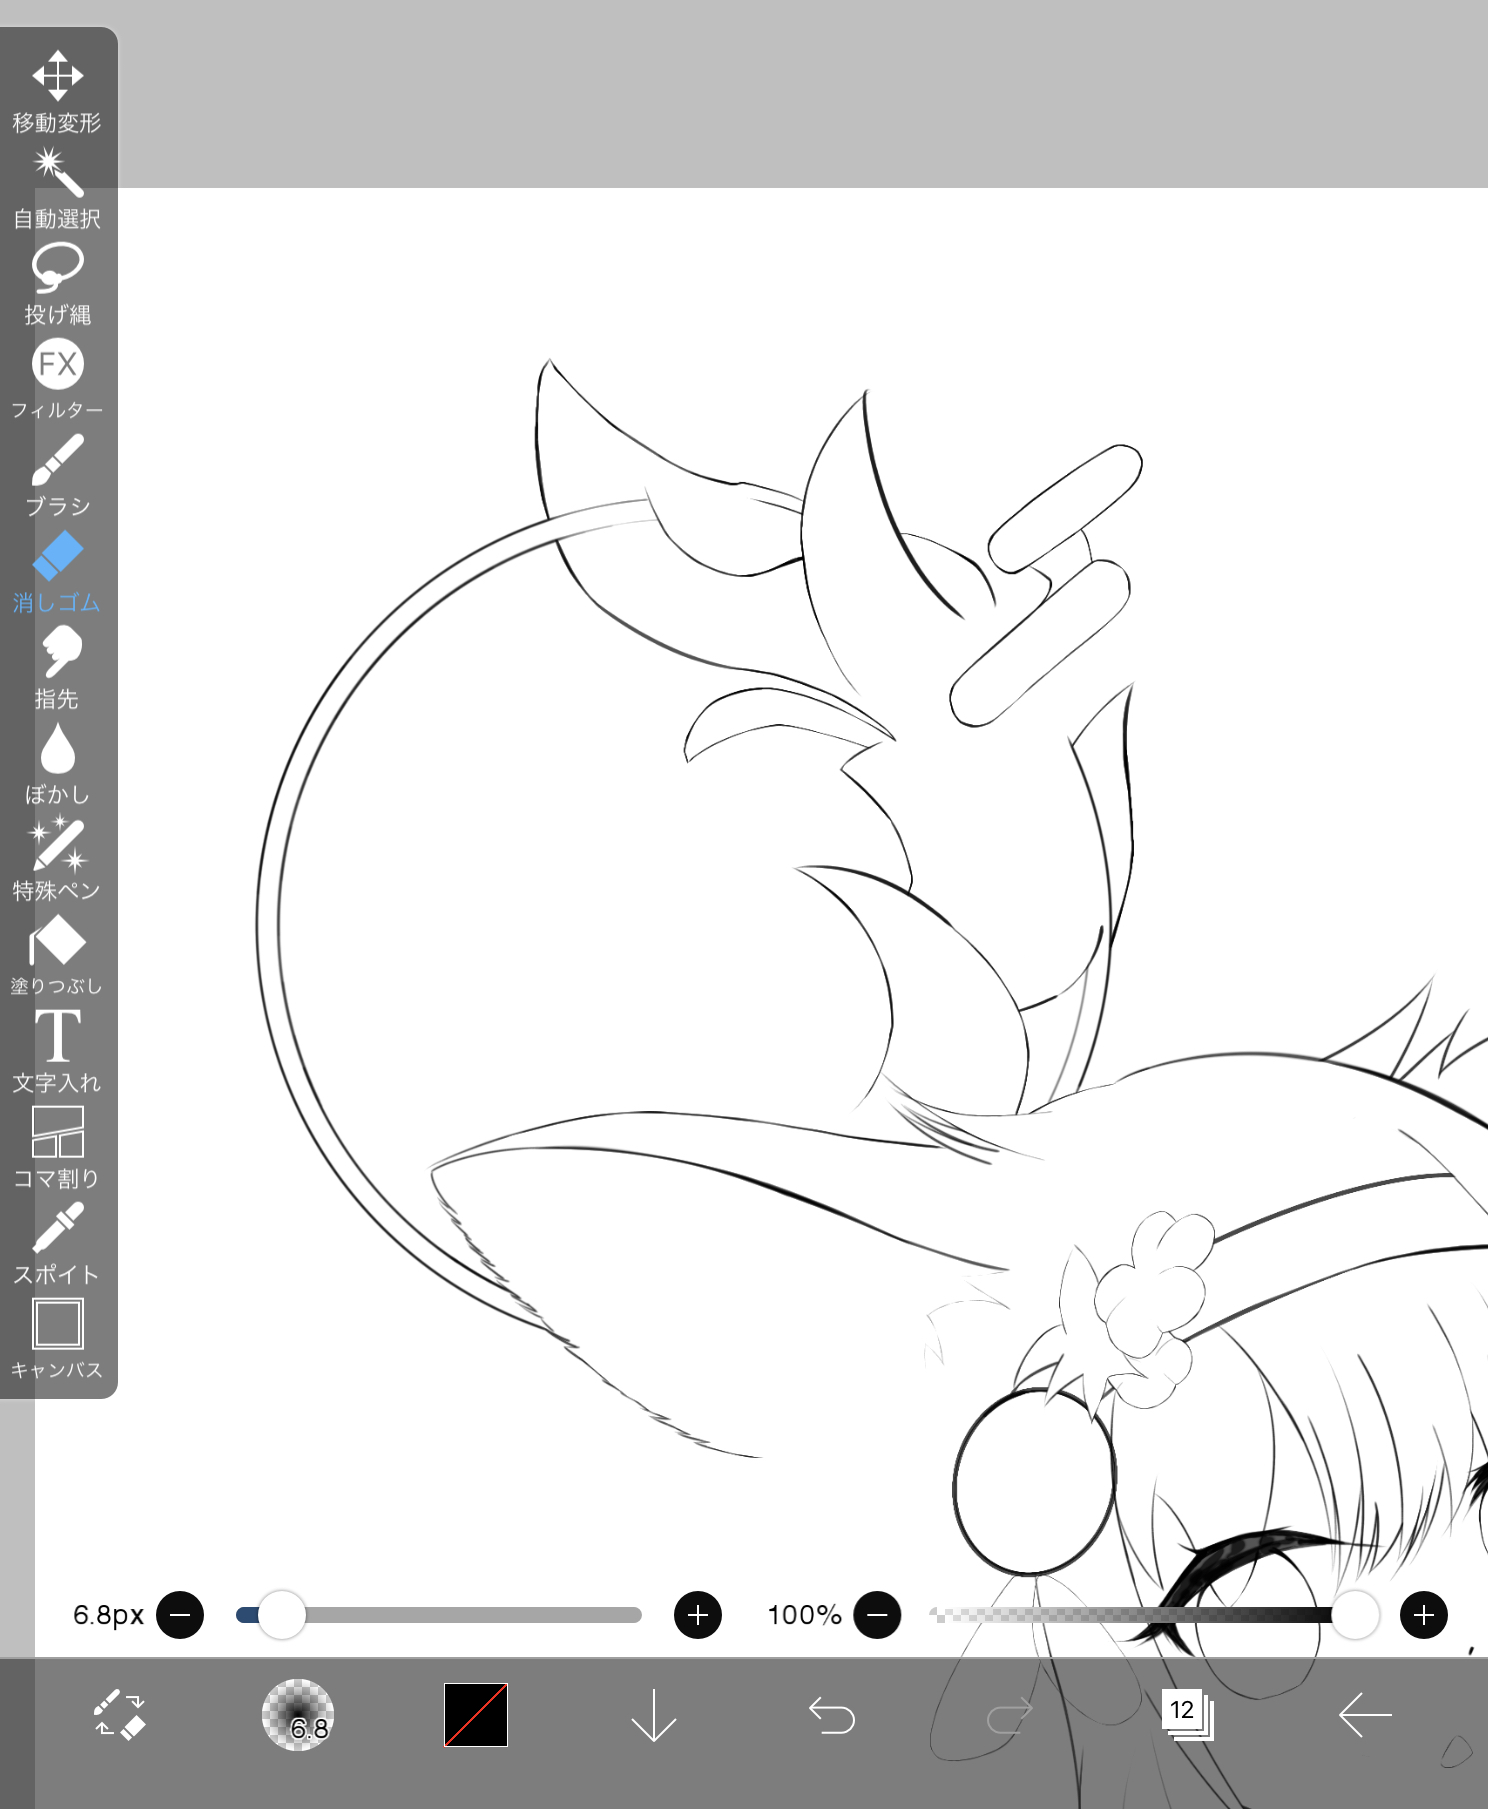Undo the last stroke
Viewport: 1488px width, 1809px height.
(831, 1715)
